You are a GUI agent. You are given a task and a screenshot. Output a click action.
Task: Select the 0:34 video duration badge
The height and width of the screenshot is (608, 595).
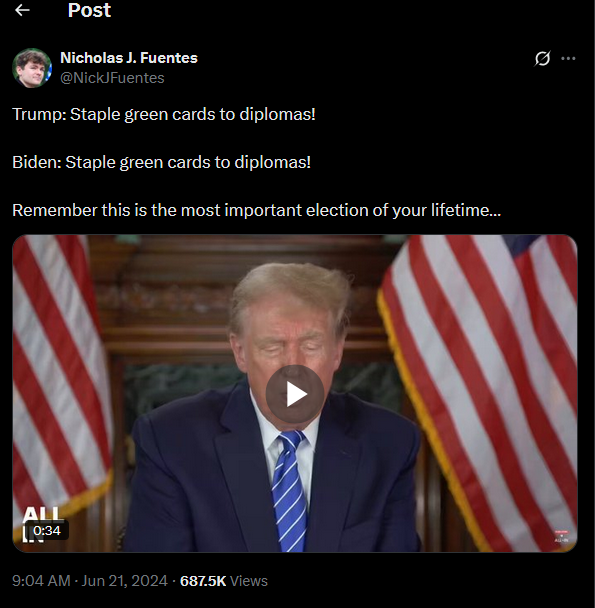coord(47,530)
